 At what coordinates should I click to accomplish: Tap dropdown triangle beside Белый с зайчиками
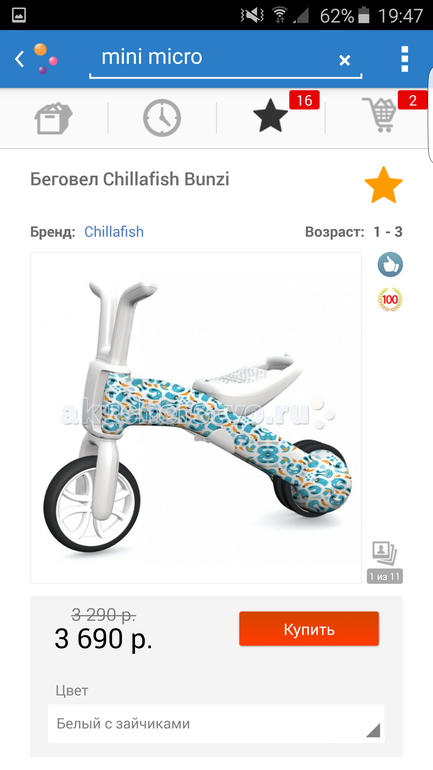(x=373, y=730)
